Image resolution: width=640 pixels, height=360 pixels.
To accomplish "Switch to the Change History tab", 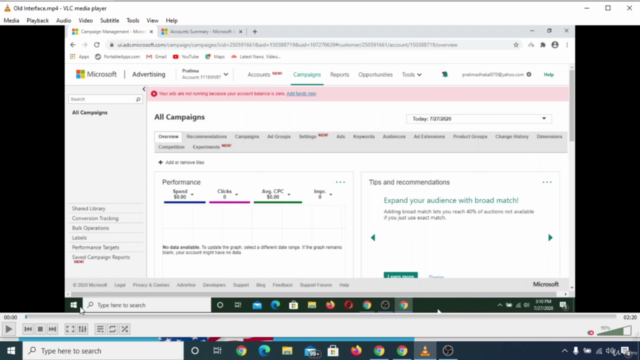I will (512, 136).
